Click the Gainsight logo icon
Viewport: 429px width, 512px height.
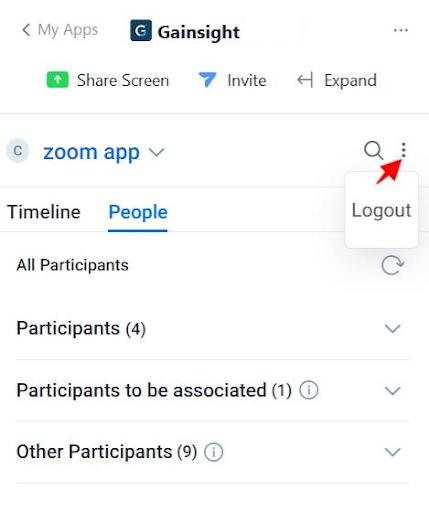tap(141, 30)
